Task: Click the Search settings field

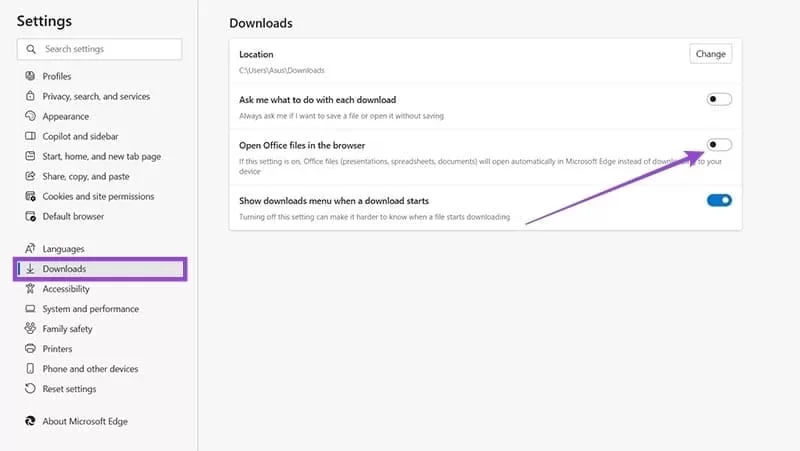Action: (100, 49)
